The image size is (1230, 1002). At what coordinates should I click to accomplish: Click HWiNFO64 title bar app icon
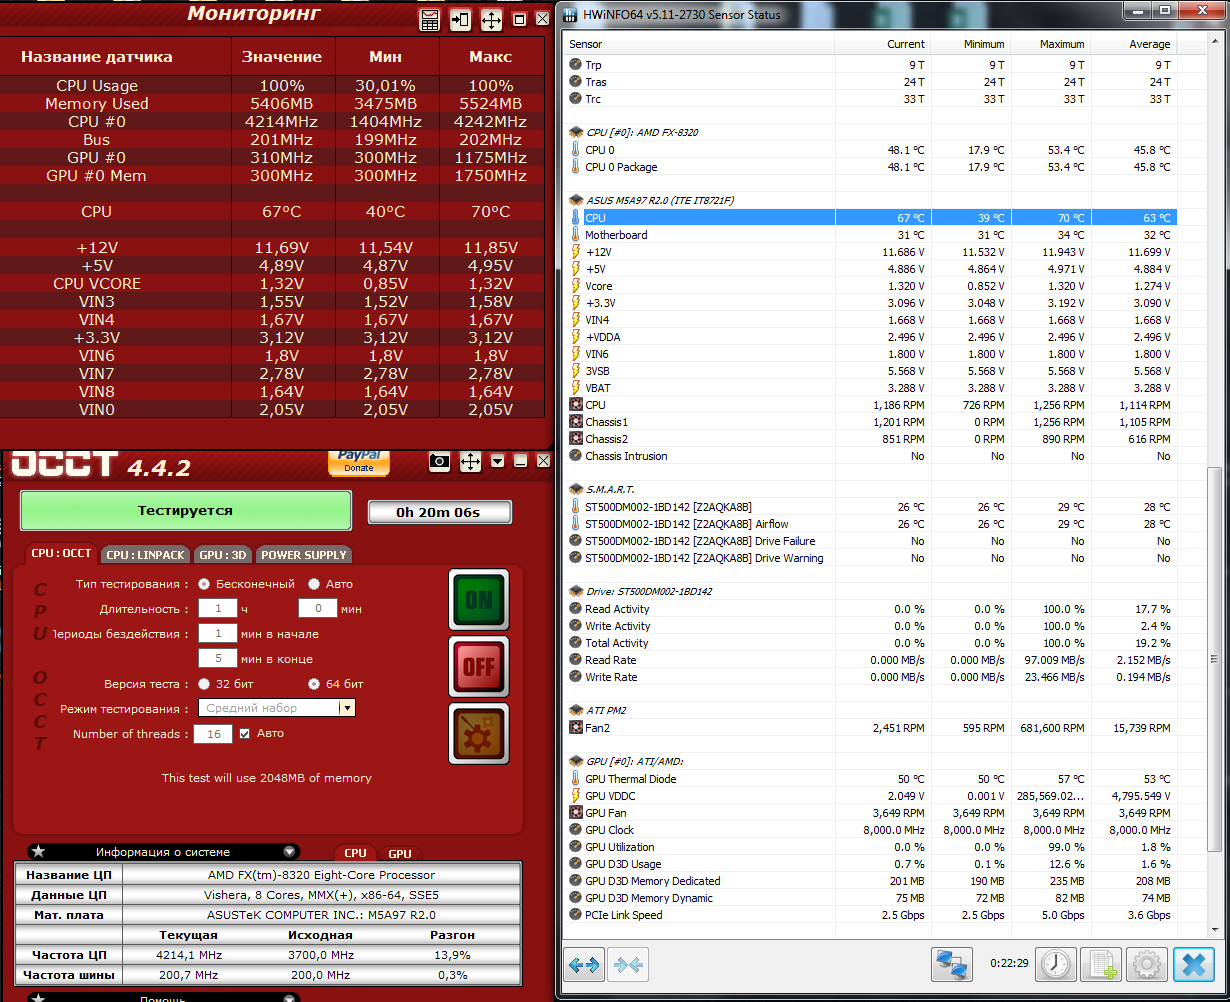(x=569, y=14)
